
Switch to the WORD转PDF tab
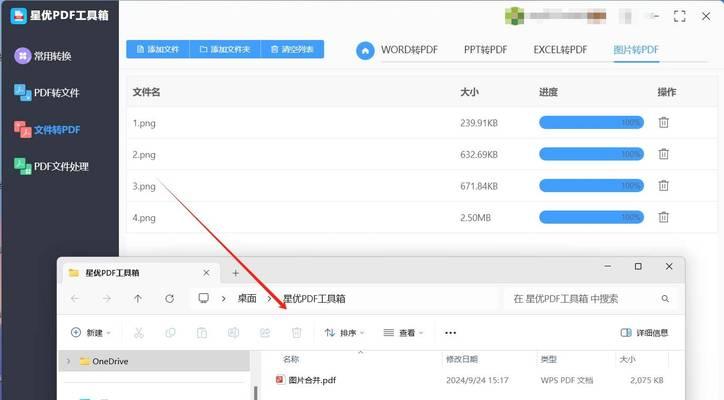point(409,50)
